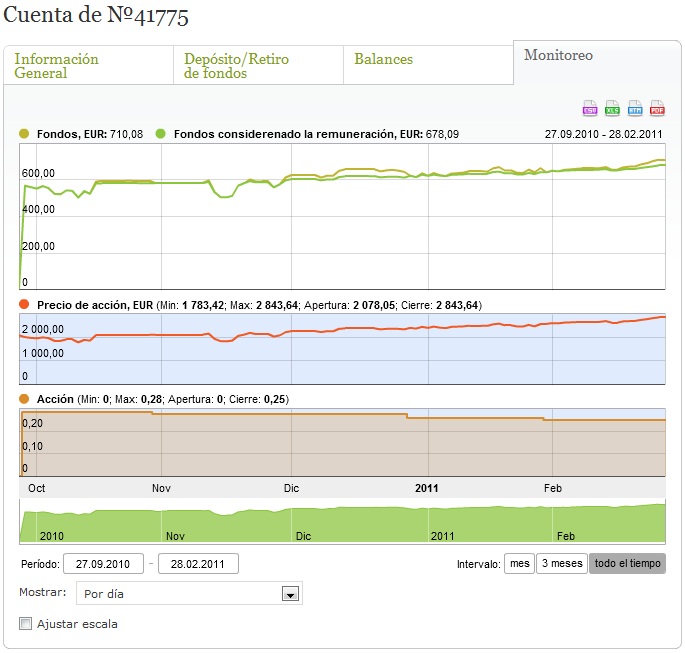Edit the start date 27.09.2010 field
The image size is (685, 653).
coord(103,564)
